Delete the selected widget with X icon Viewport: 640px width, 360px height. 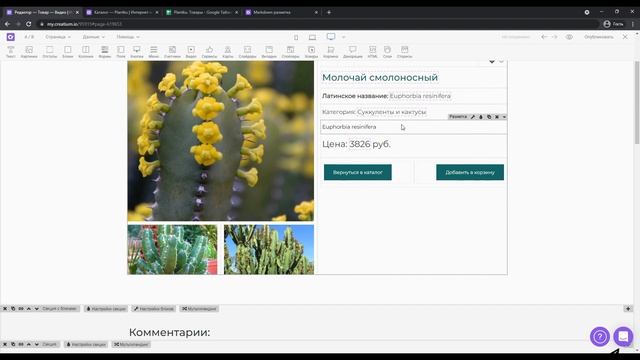tap(497, 117)
